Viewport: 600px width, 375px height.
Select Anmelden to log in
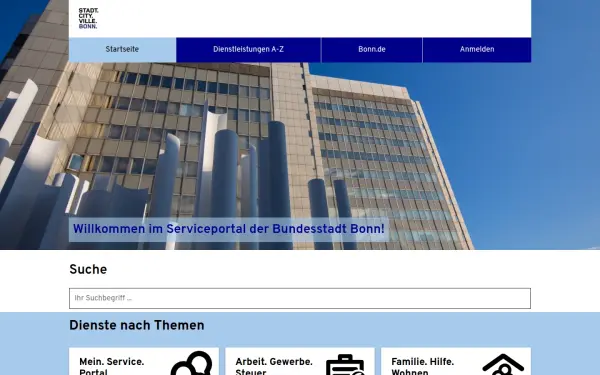[477, 49]
